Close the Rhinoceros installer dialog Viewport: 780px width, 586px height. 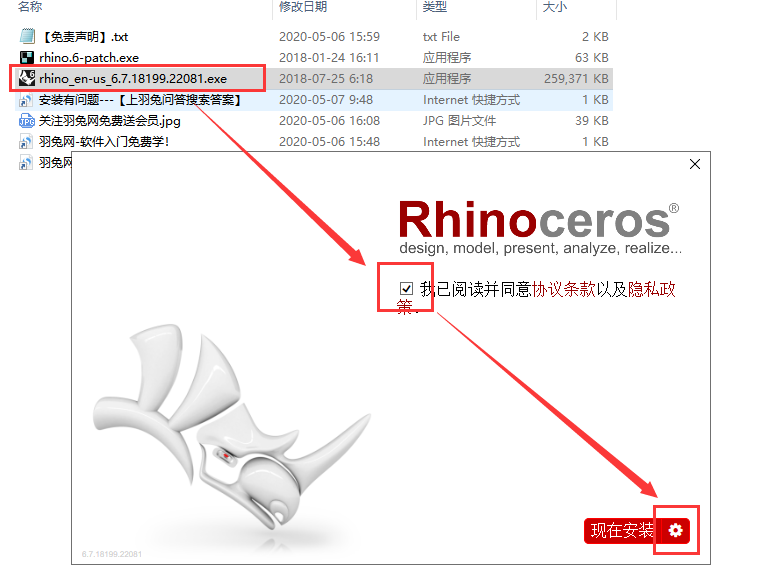695,164
